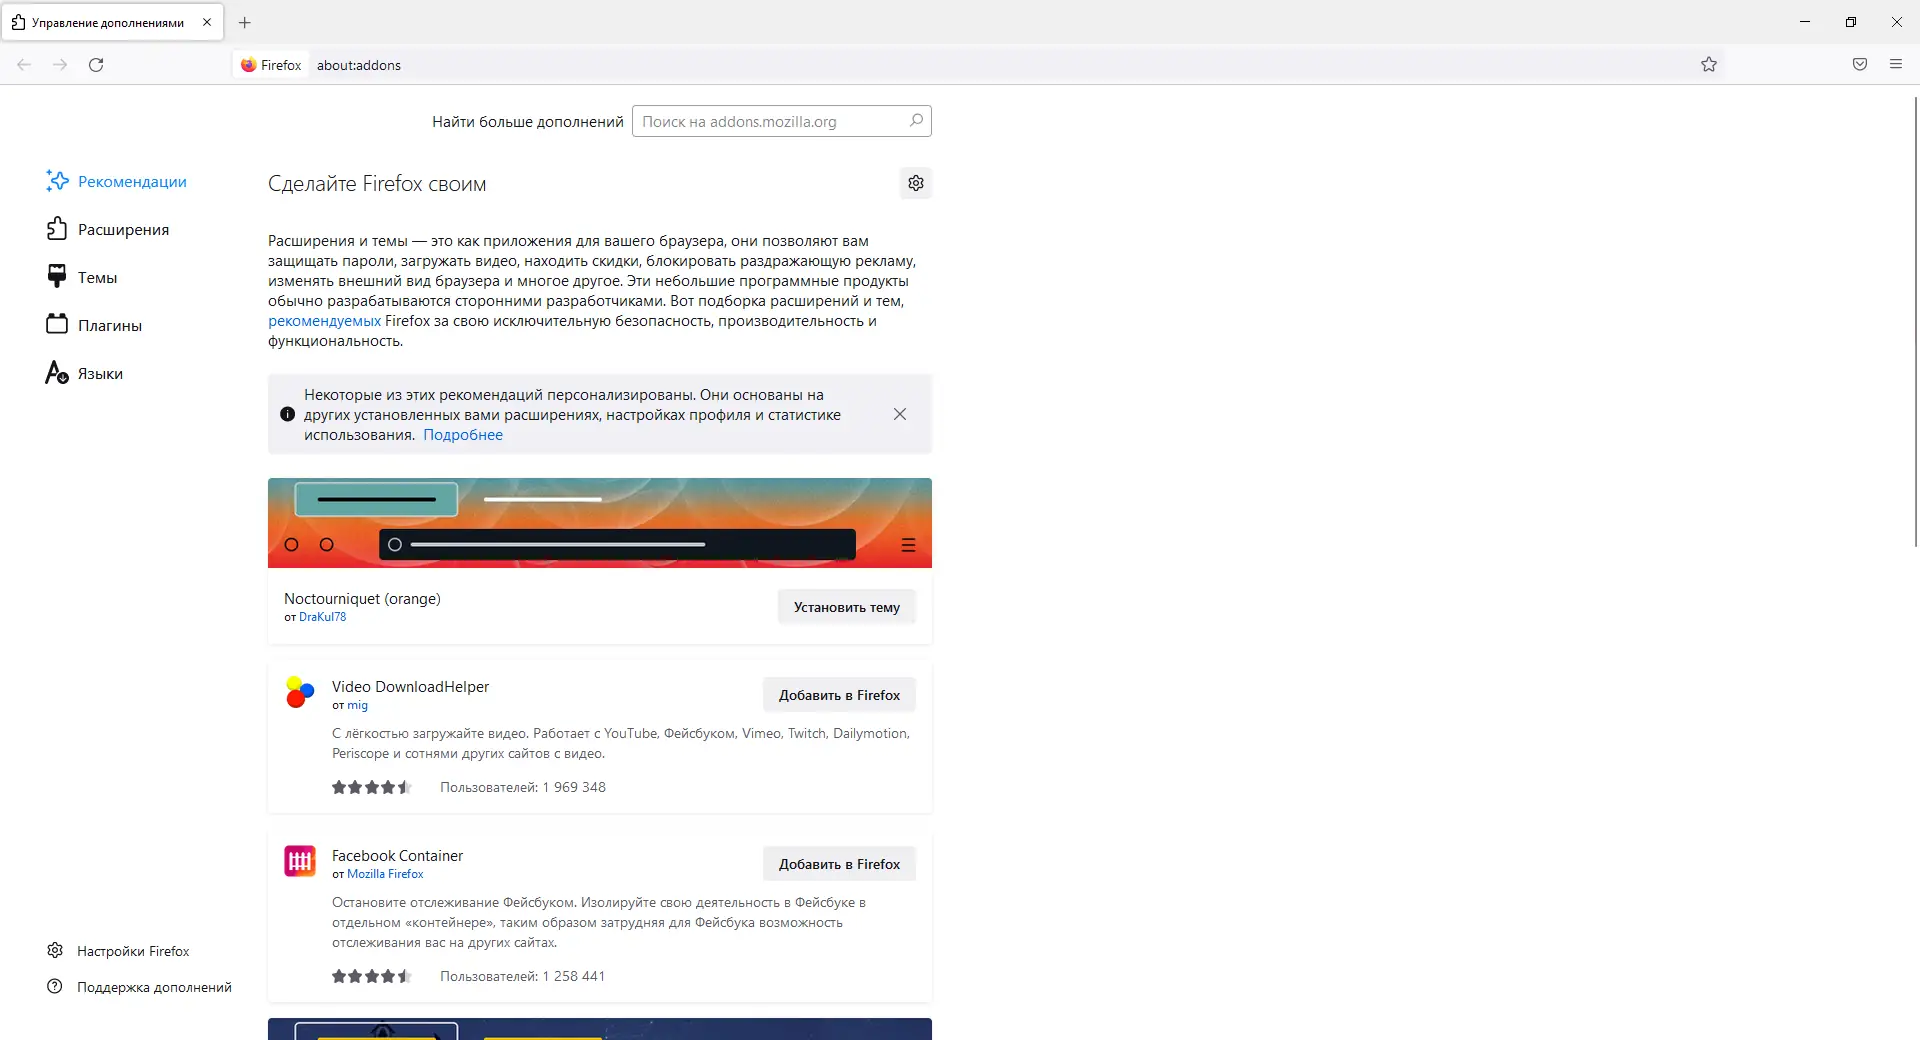The width and height of the screenshot is (1920, 1040).
Task: Click the Facebook Container add-on icon
Action: pyautogui.click(x=299, y=862)
